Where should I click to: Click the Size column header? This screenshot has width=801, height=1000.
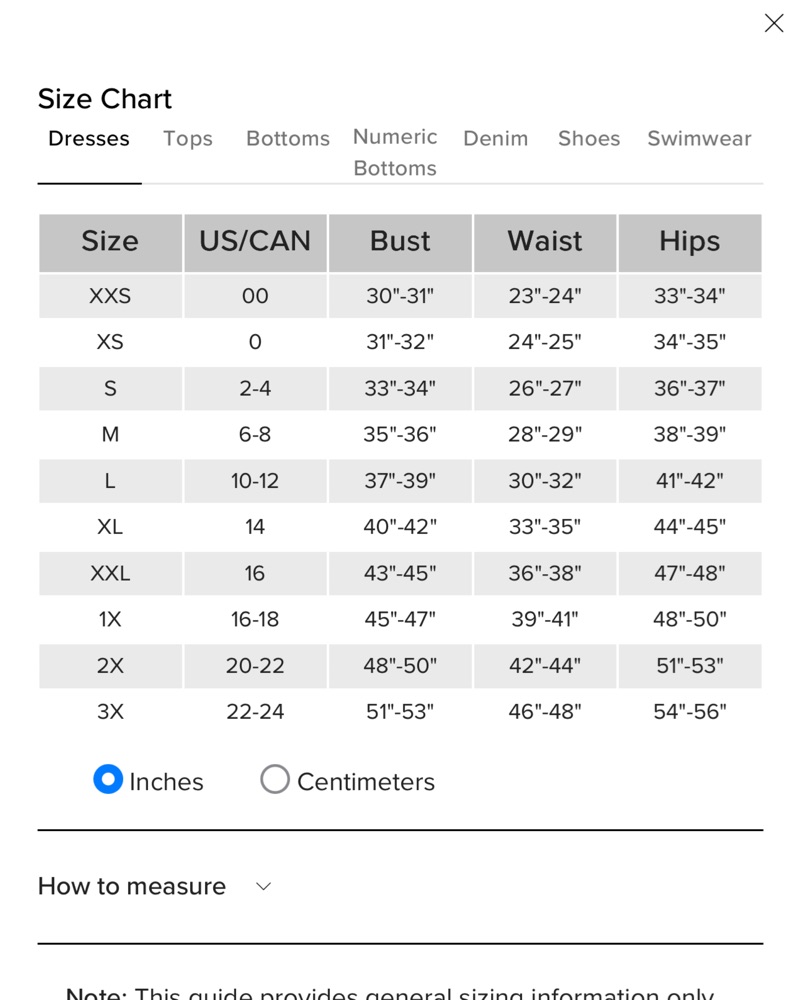coord(110,243)
